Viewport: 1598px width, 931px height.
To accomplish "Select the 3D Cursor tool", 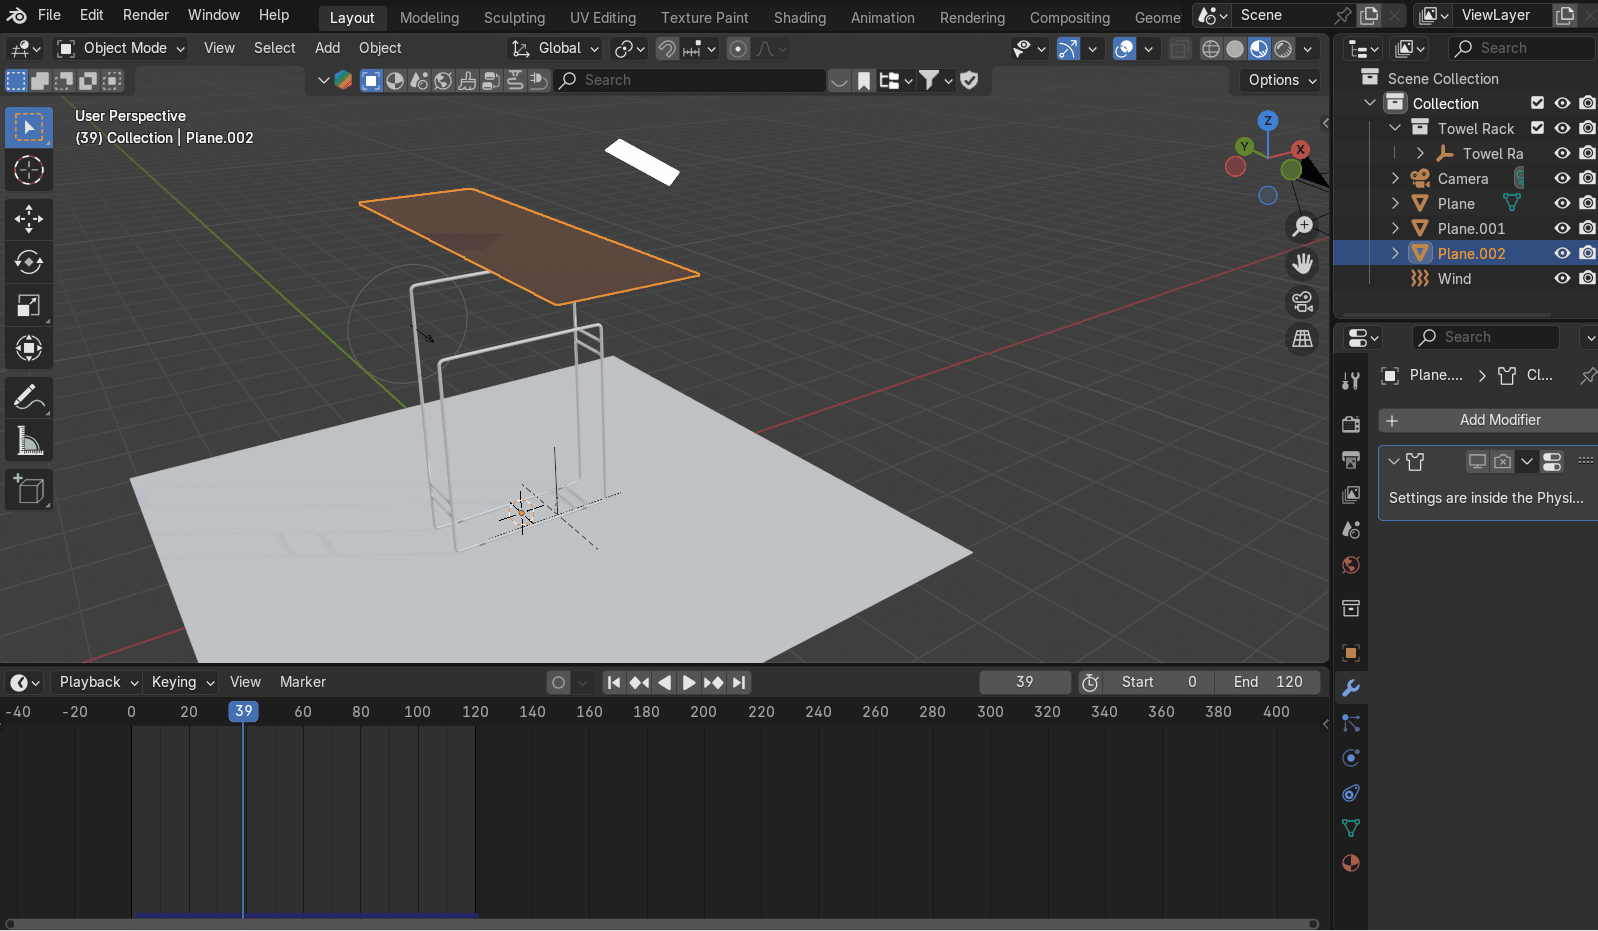I will coord(28,170).
